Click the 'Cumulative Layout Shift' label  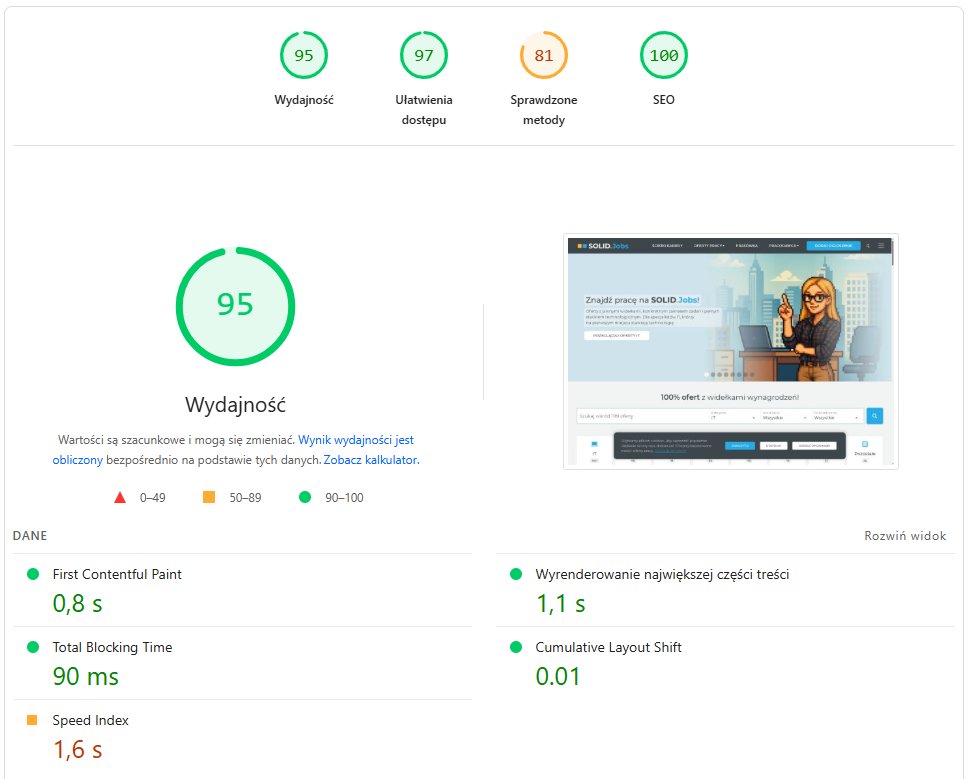tap(608, 647)
